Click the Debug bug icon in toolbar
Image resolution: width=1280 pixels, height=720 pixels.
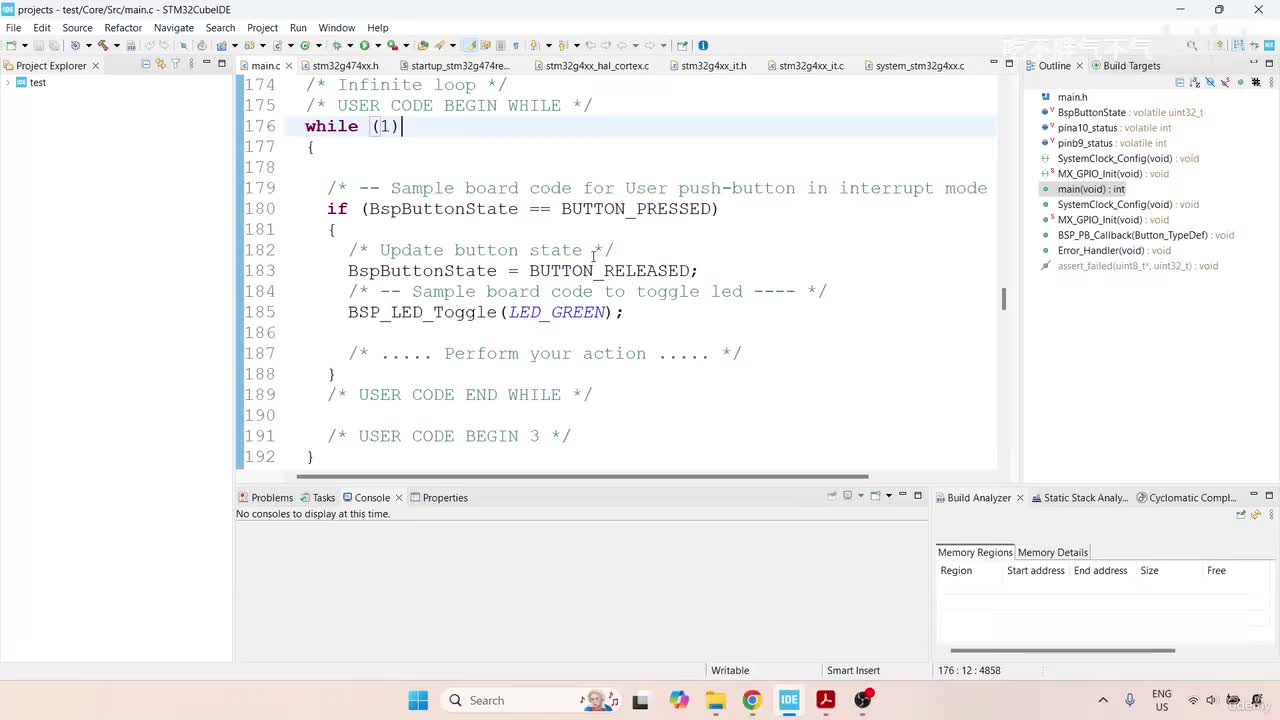337,45
